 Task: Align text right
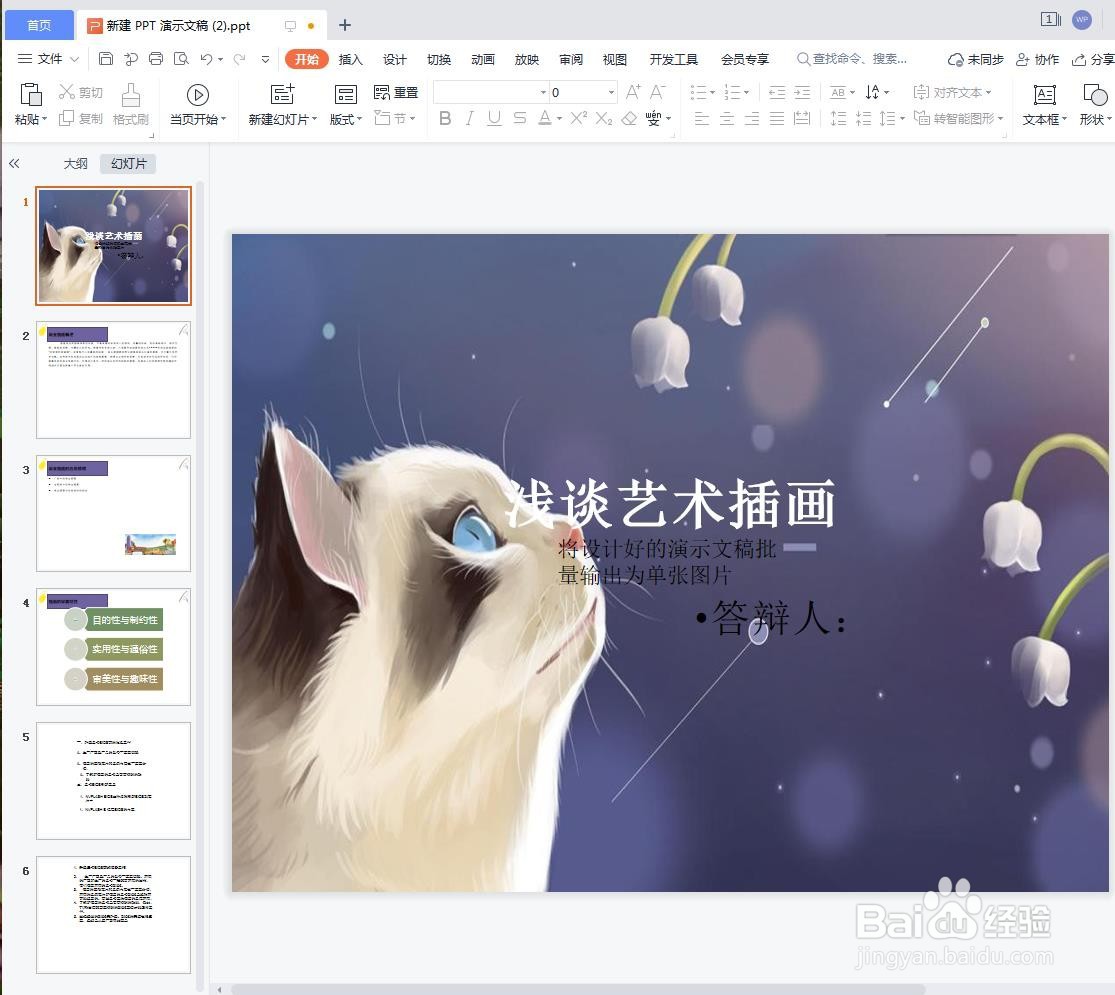(x=752, y=118)
